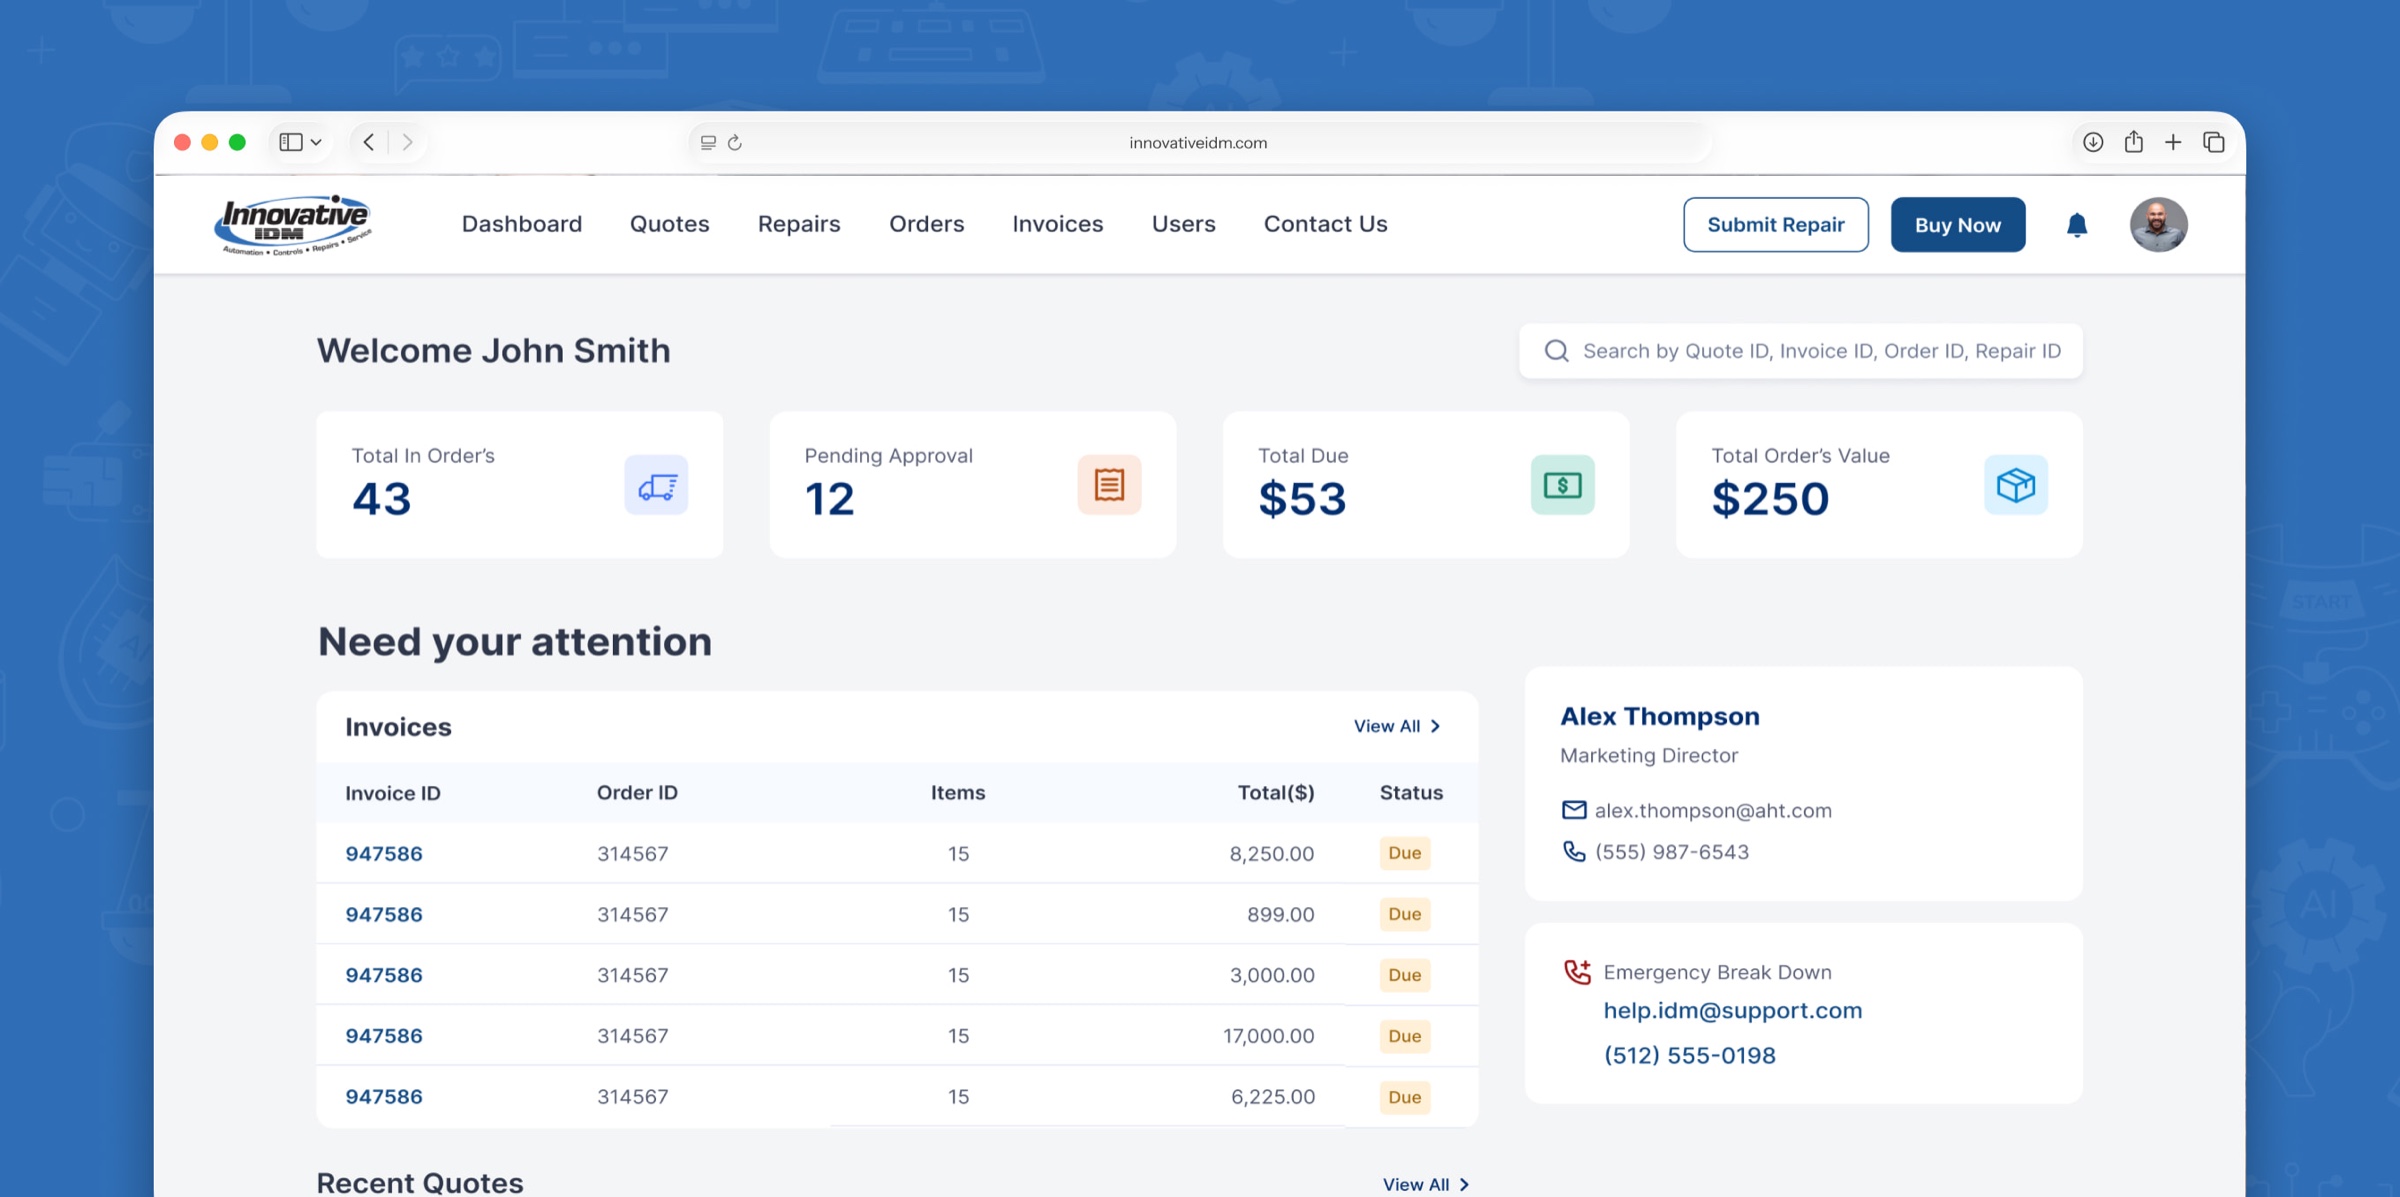Image resolution: width=2400 pixels, height=1197 pixels.
Task: Click the Total Order's Value box icon
Action: coord(2015,485)
